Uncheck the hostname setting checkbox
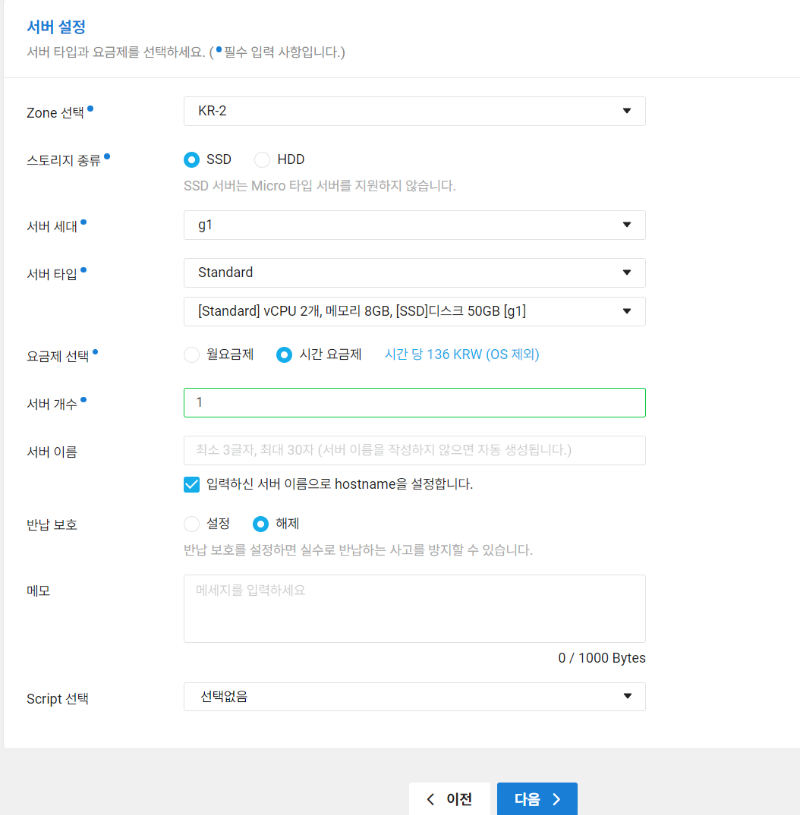 (x=191, y=486)
